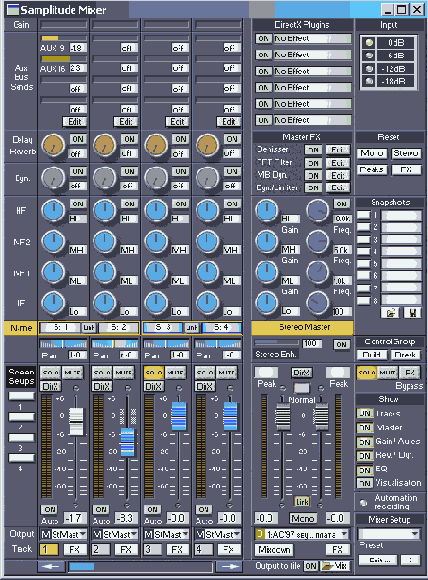Screen dimensions: 428x580
Task: Recall snapshot 1 button
Action: 363,215
